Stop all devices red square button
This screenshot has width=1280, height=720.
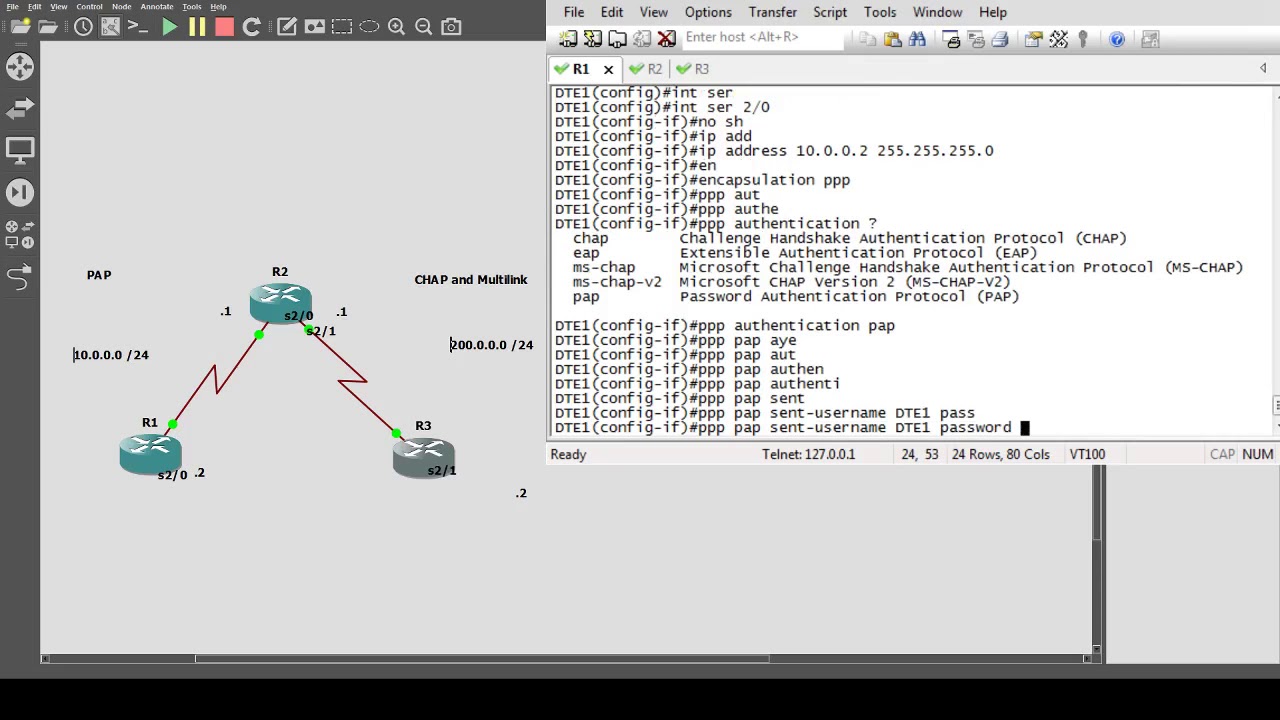coord(224,27)
